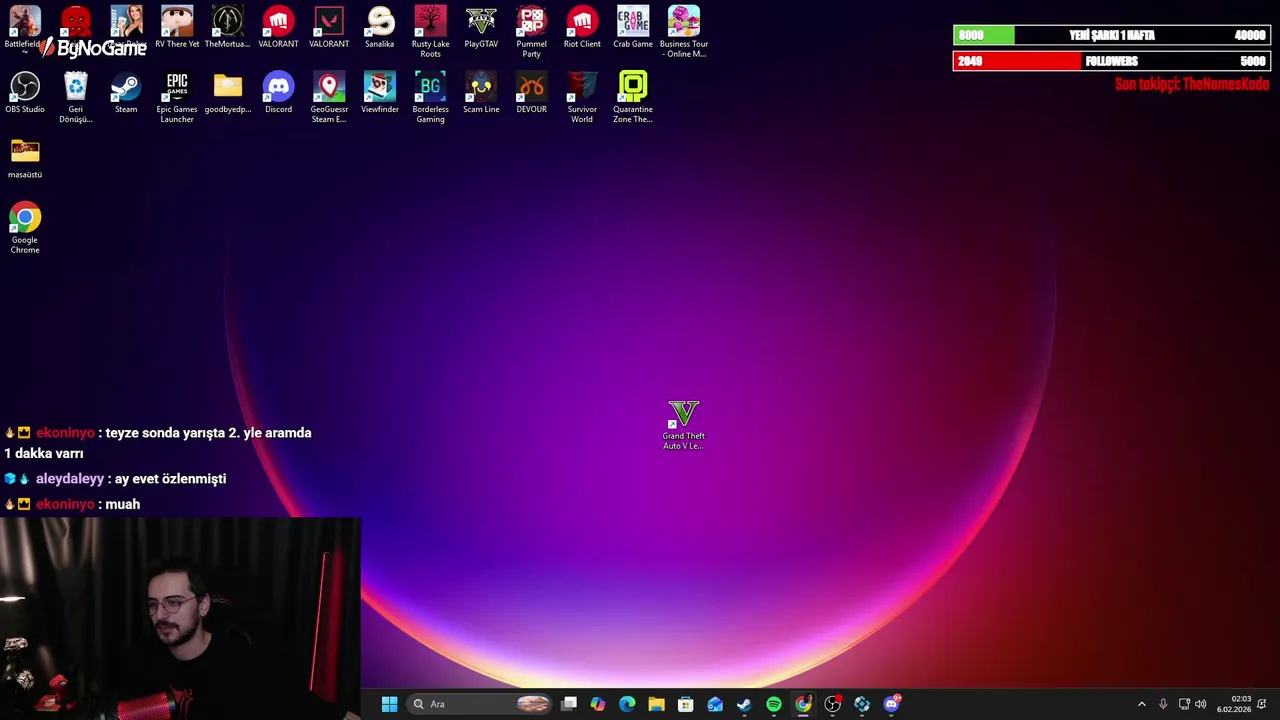Click the 'aleydaleyy' chat username
This screenshot has width=1280, height=720.
point(69,479)
